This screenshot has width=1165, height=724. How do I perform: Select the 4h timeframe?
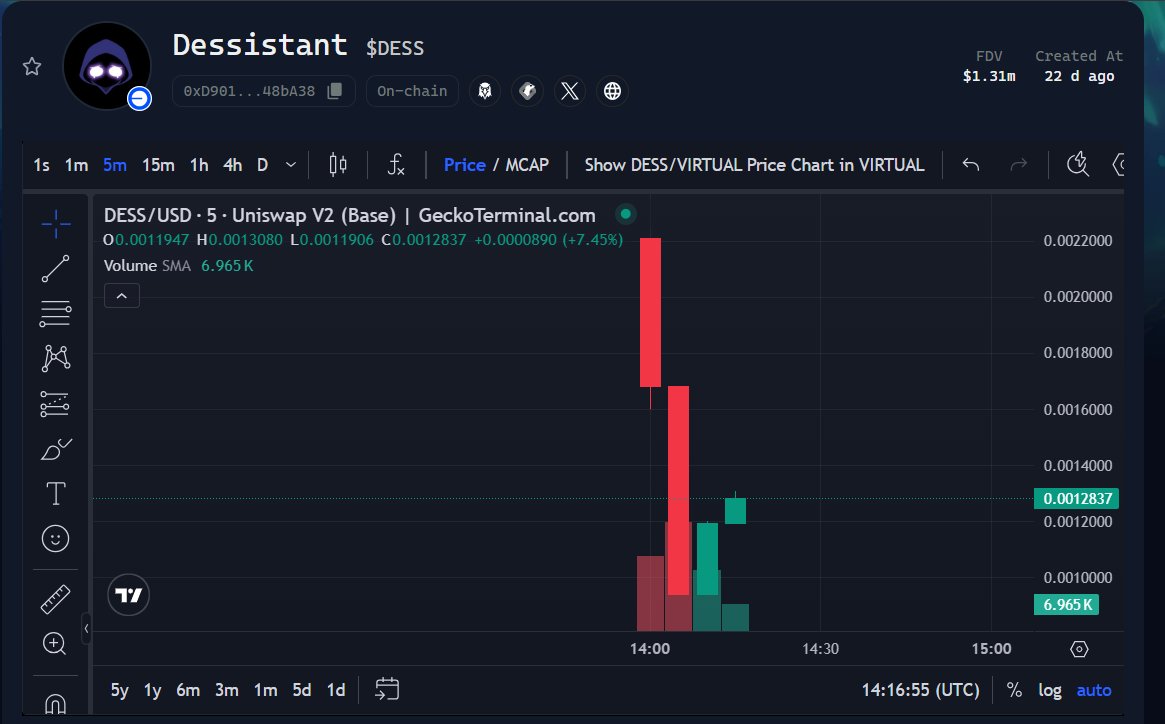pos(233,164)
